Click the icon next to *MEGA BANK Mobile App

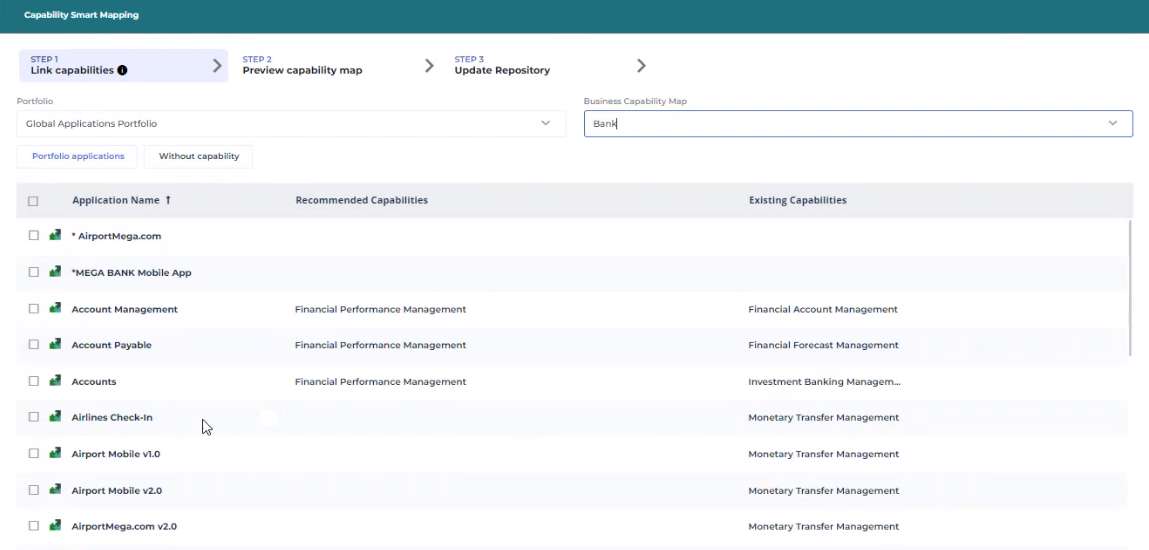tap(55, 272)
